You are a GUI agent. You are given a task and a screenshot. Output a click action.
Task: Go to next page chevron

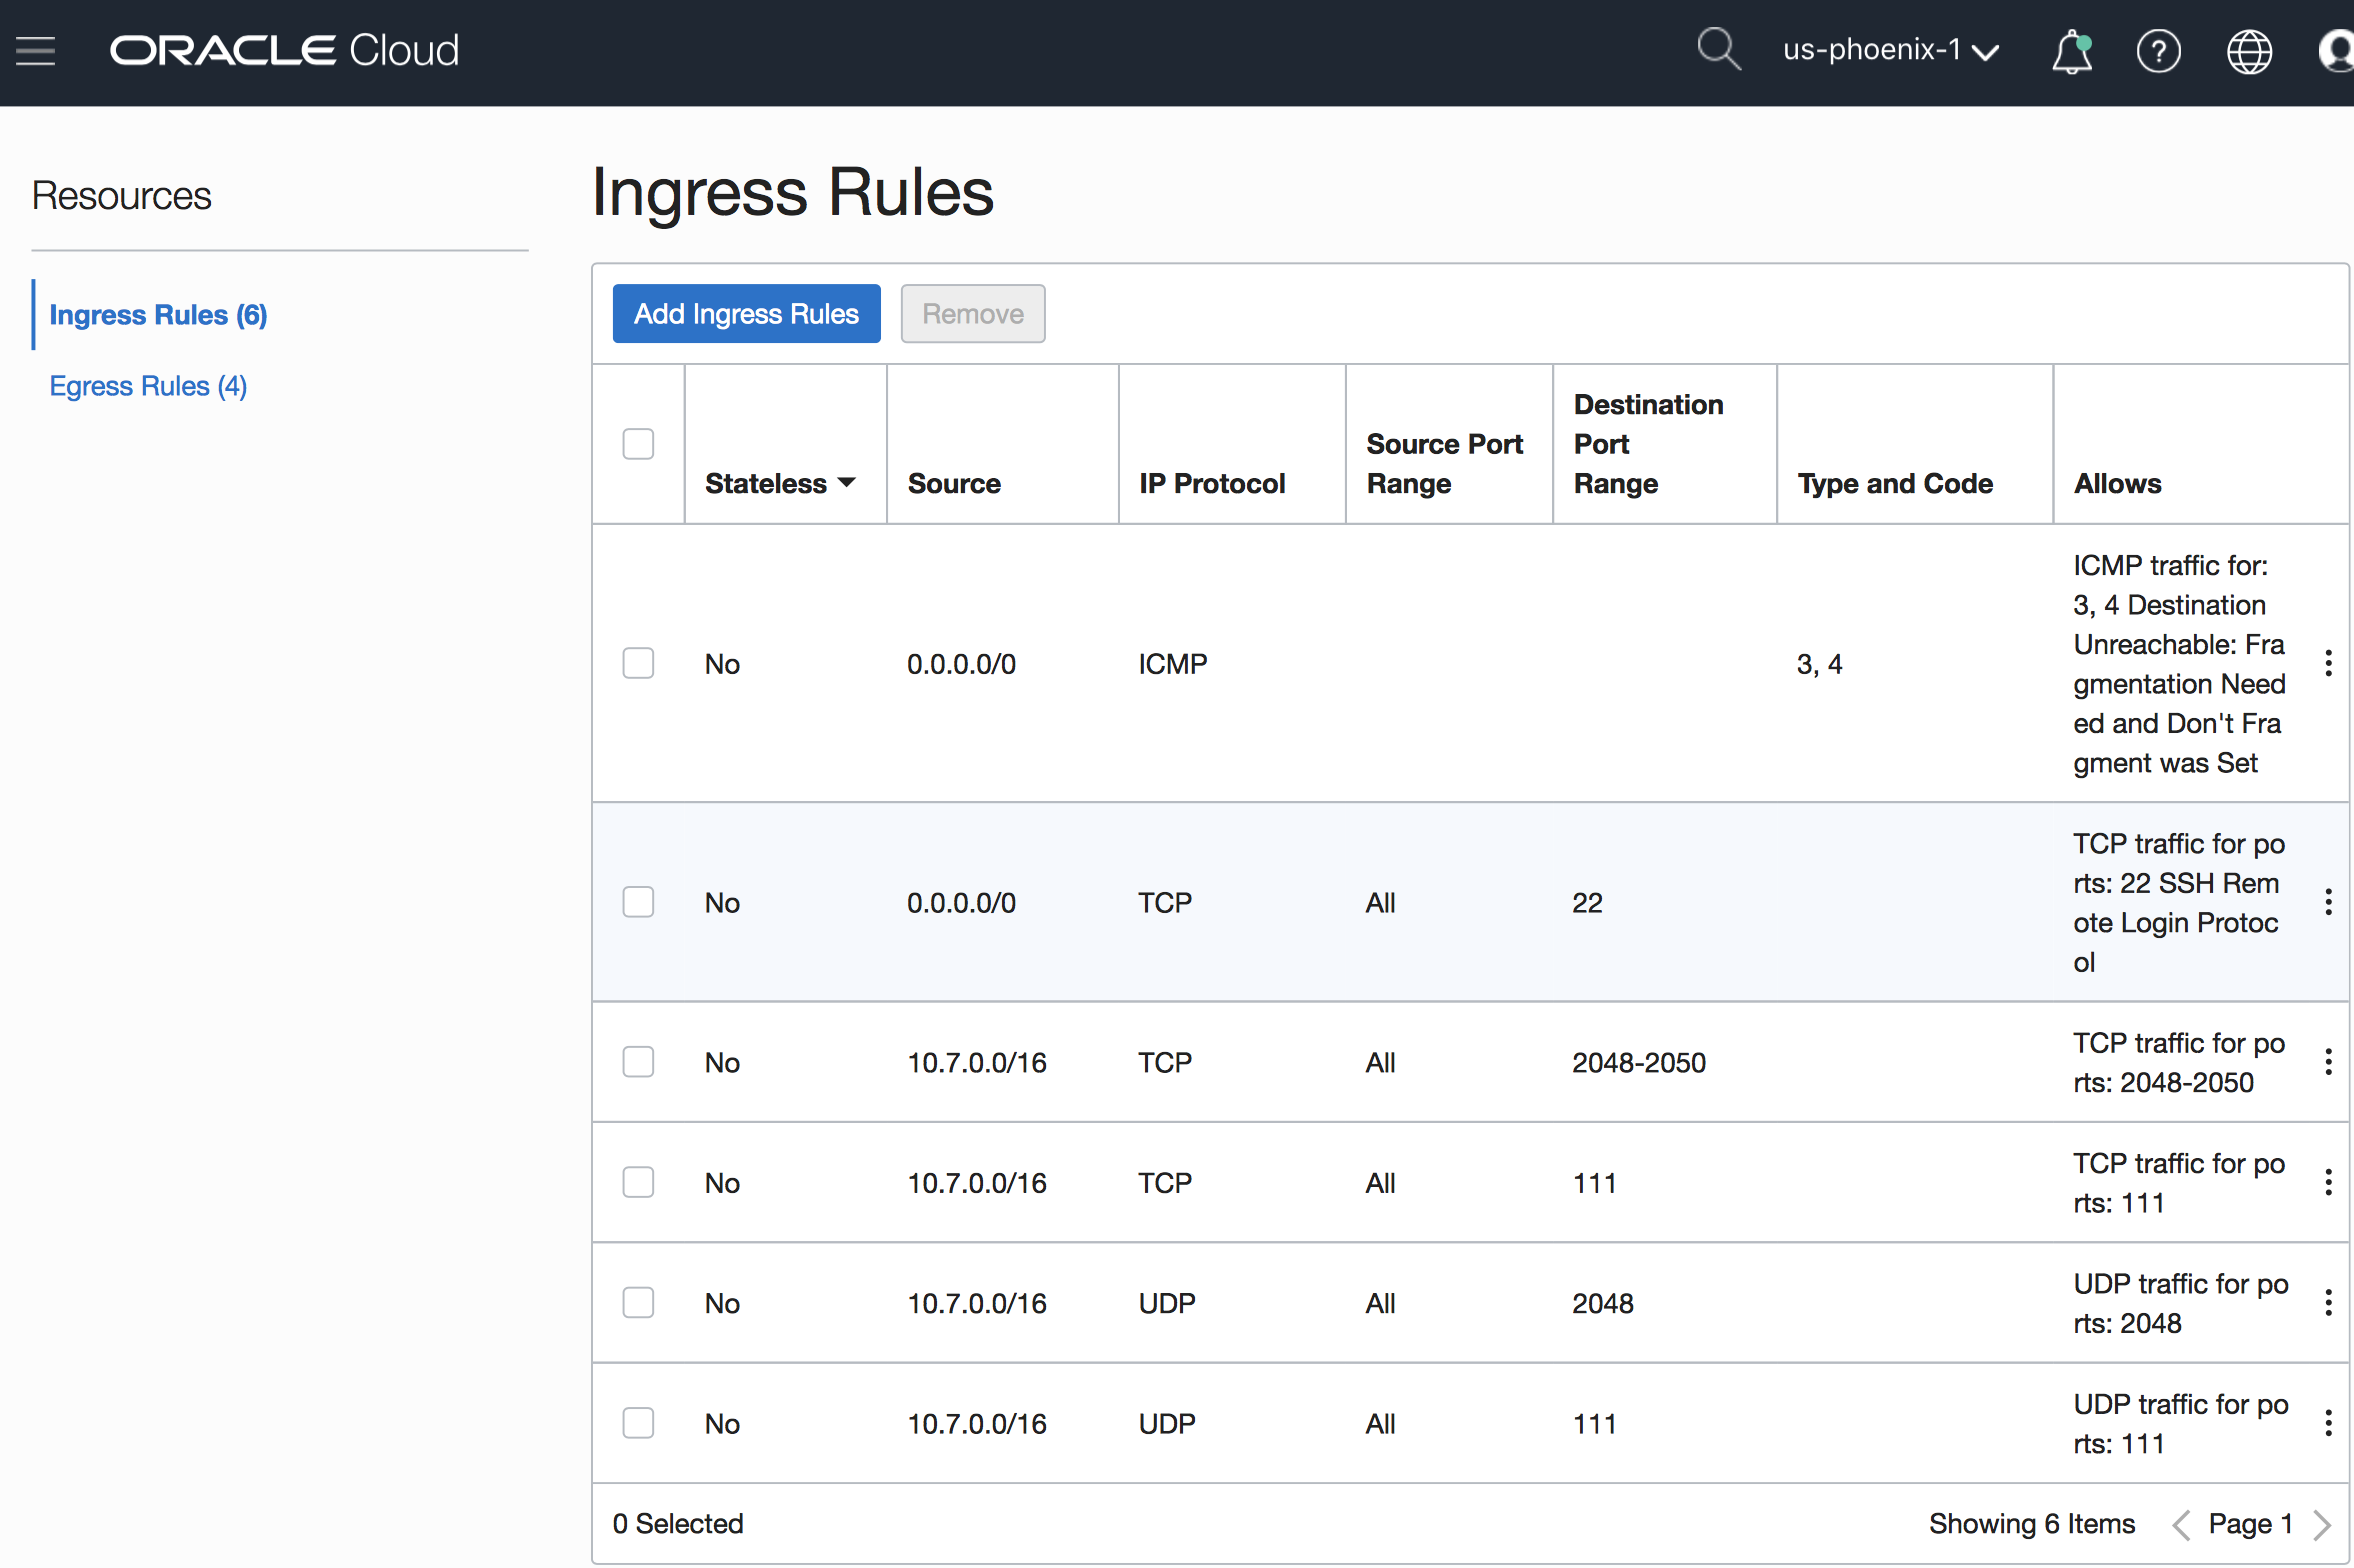tap(2322, 1524)
